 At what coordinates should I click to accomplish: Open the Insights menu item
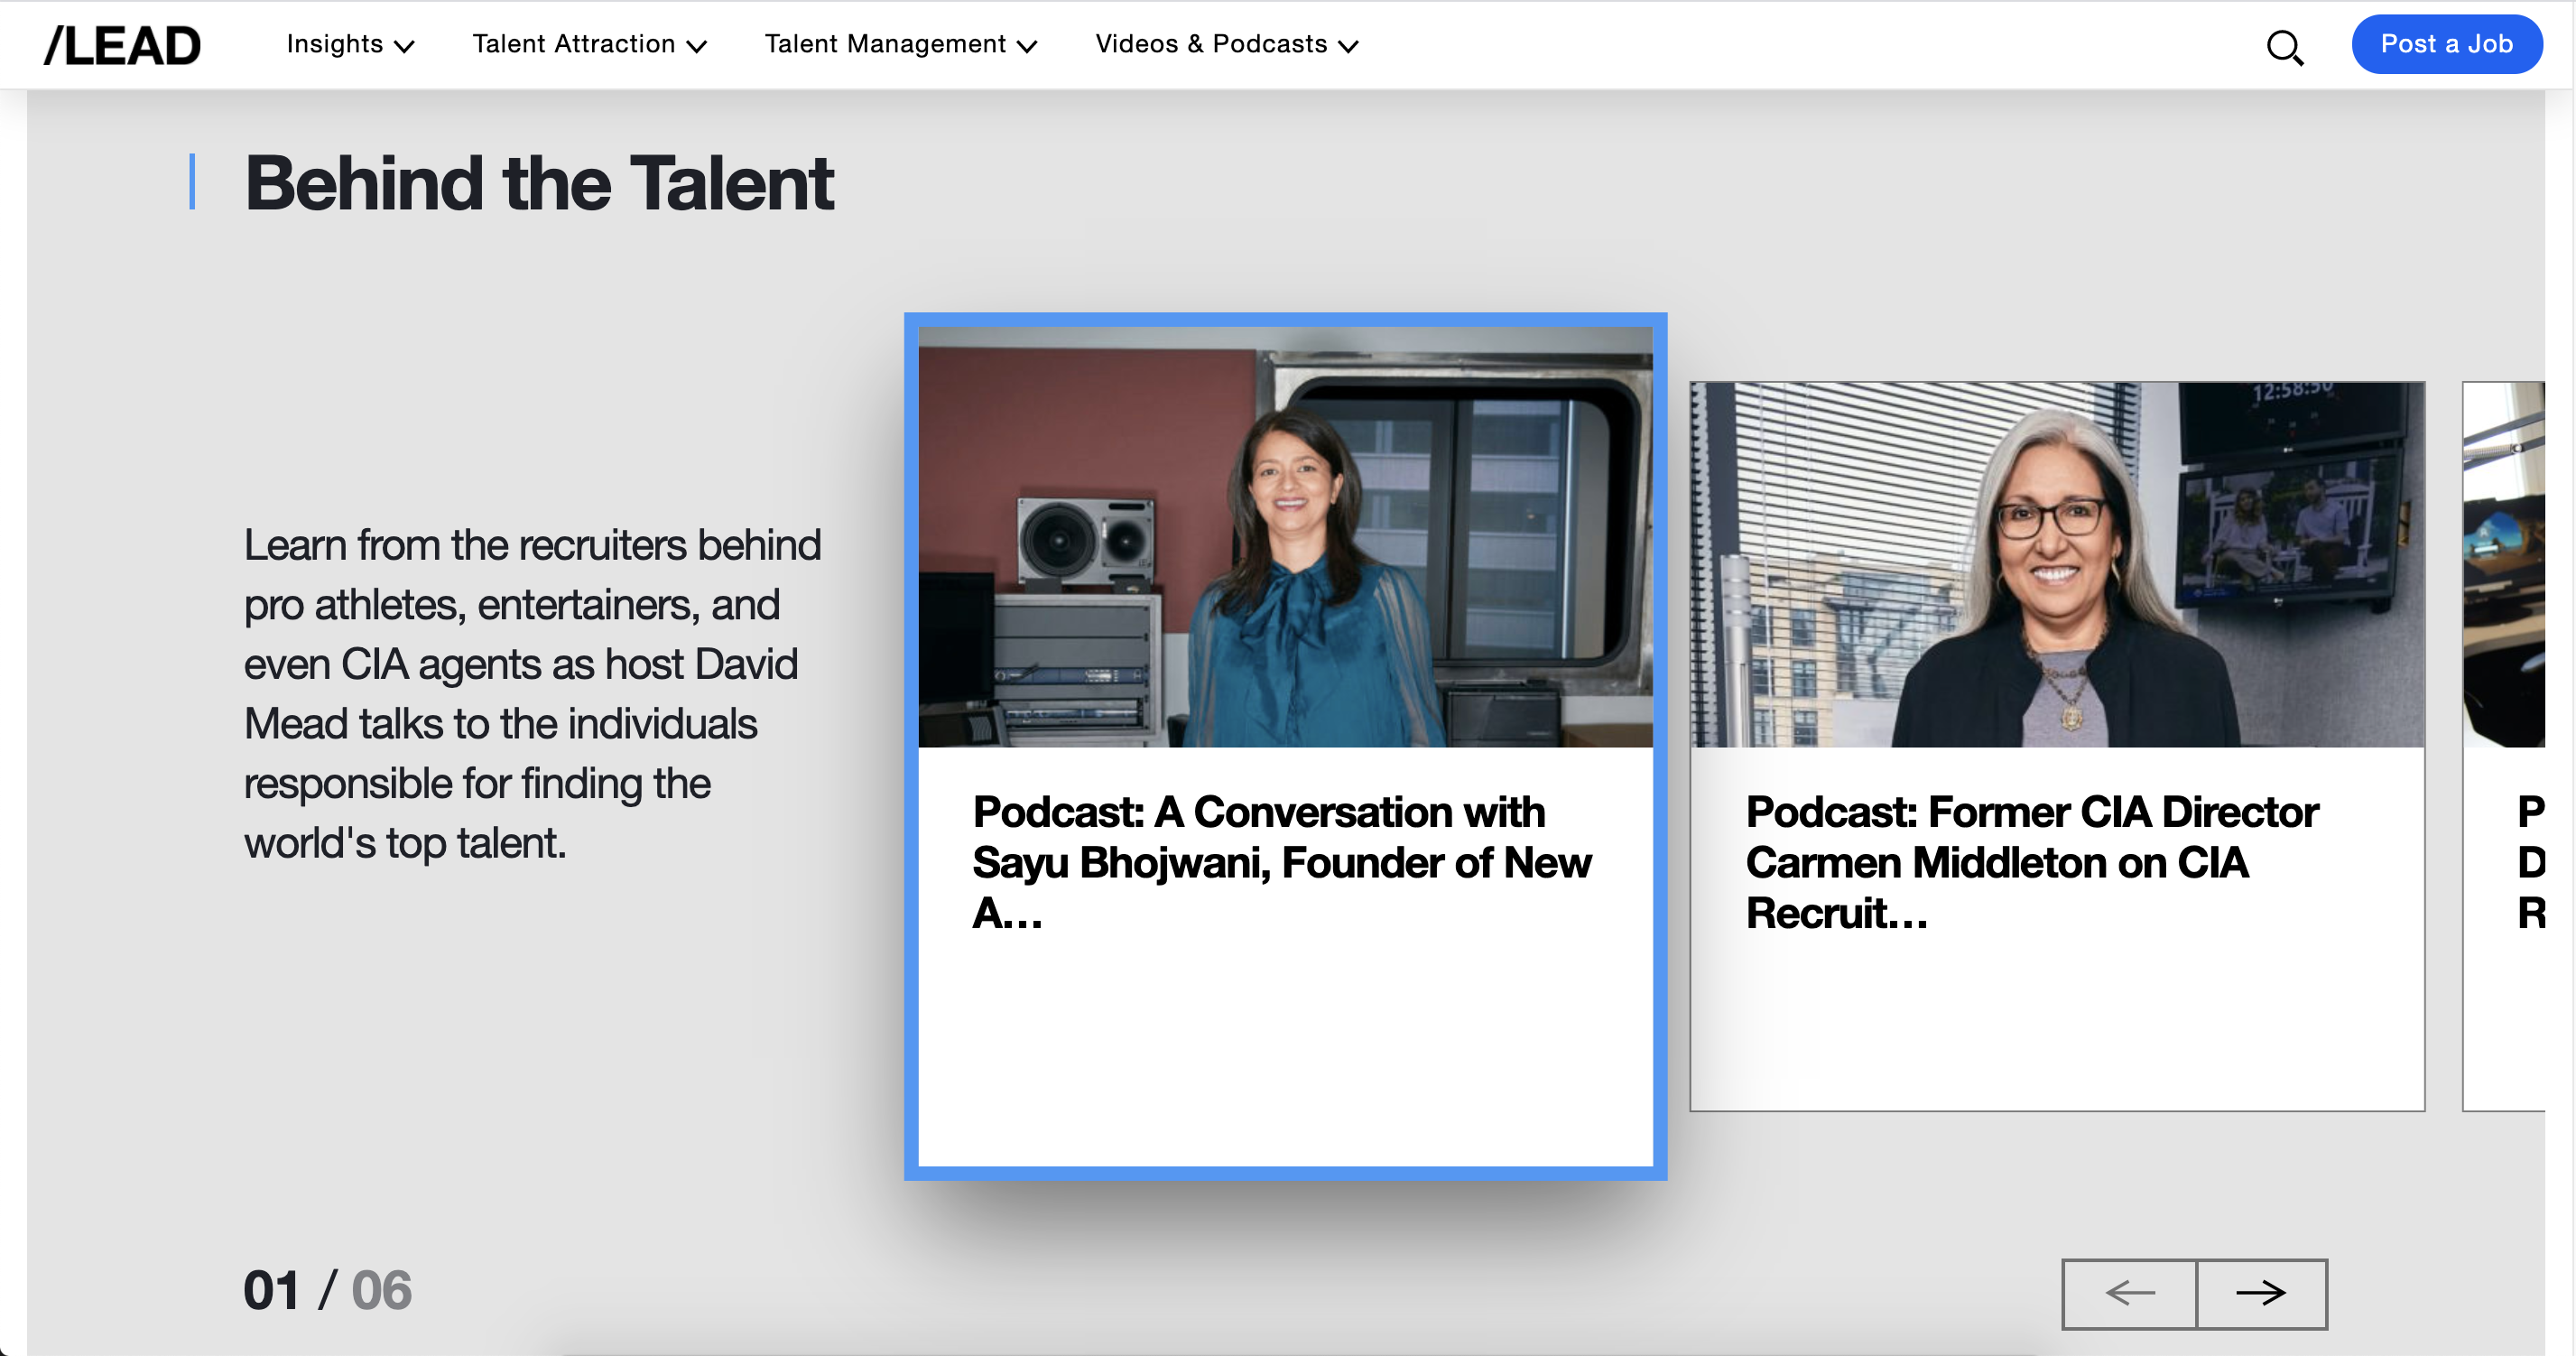(x=334, y=44)
